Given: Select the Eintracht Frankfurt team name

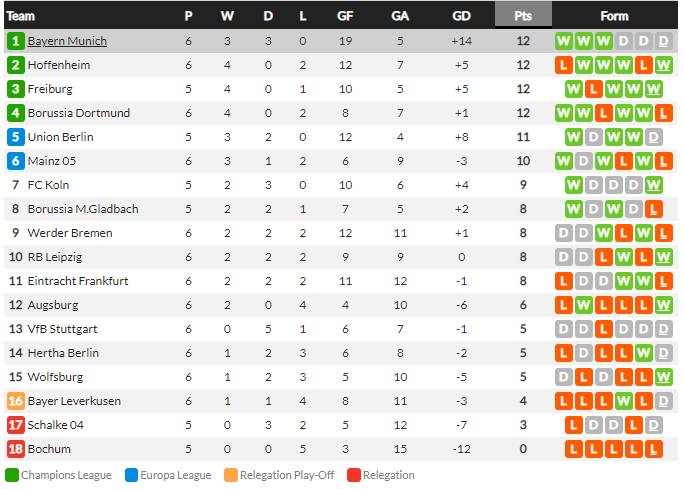Looking at the screenshot, I should click(x=78, y=281).
